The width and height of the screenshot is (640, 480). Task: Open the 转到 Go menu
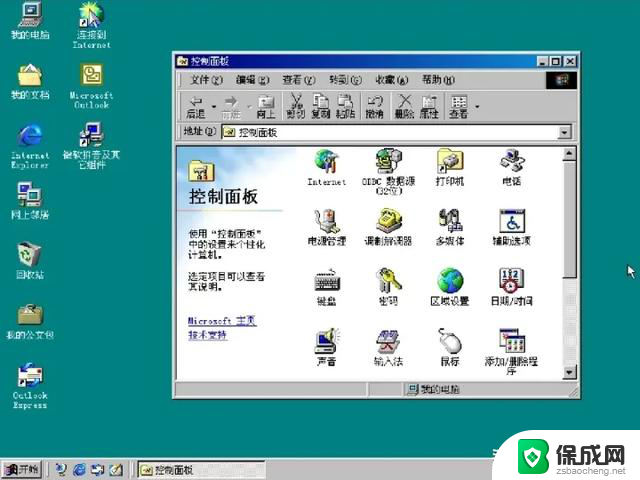[x=345, y=80]
